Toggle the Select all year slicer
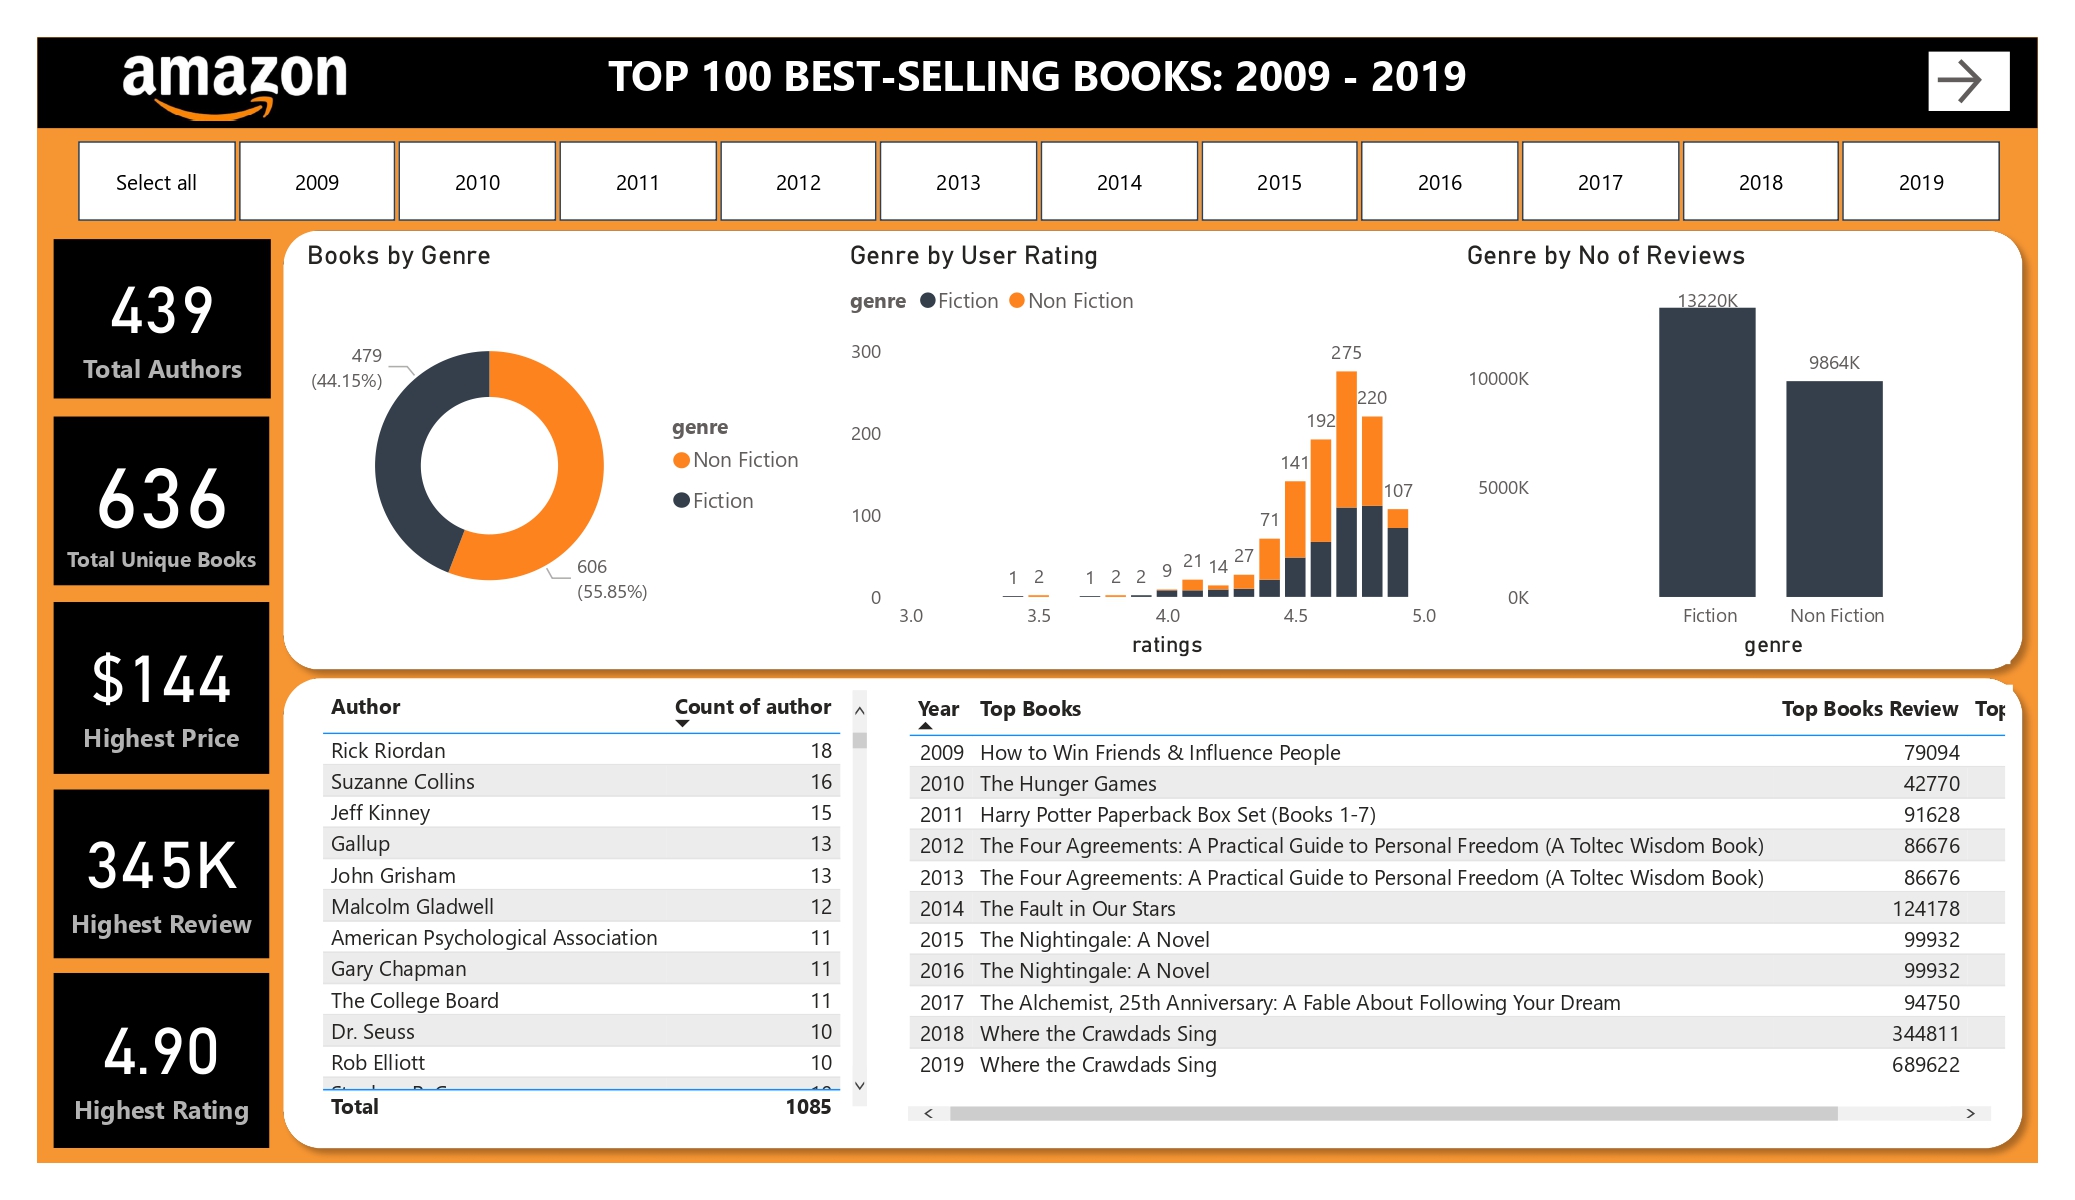Image resolution: width=2075 pixels, height=1200 pixels. [156, 182]
